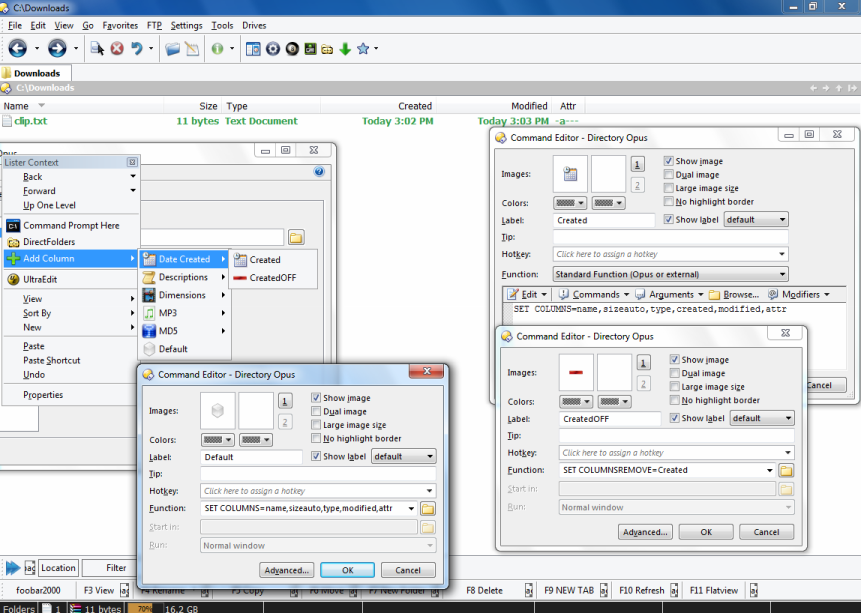861x613 pixels.
Task: Click the green down arrow toolbar icon
Action: (x=345, y=48)
